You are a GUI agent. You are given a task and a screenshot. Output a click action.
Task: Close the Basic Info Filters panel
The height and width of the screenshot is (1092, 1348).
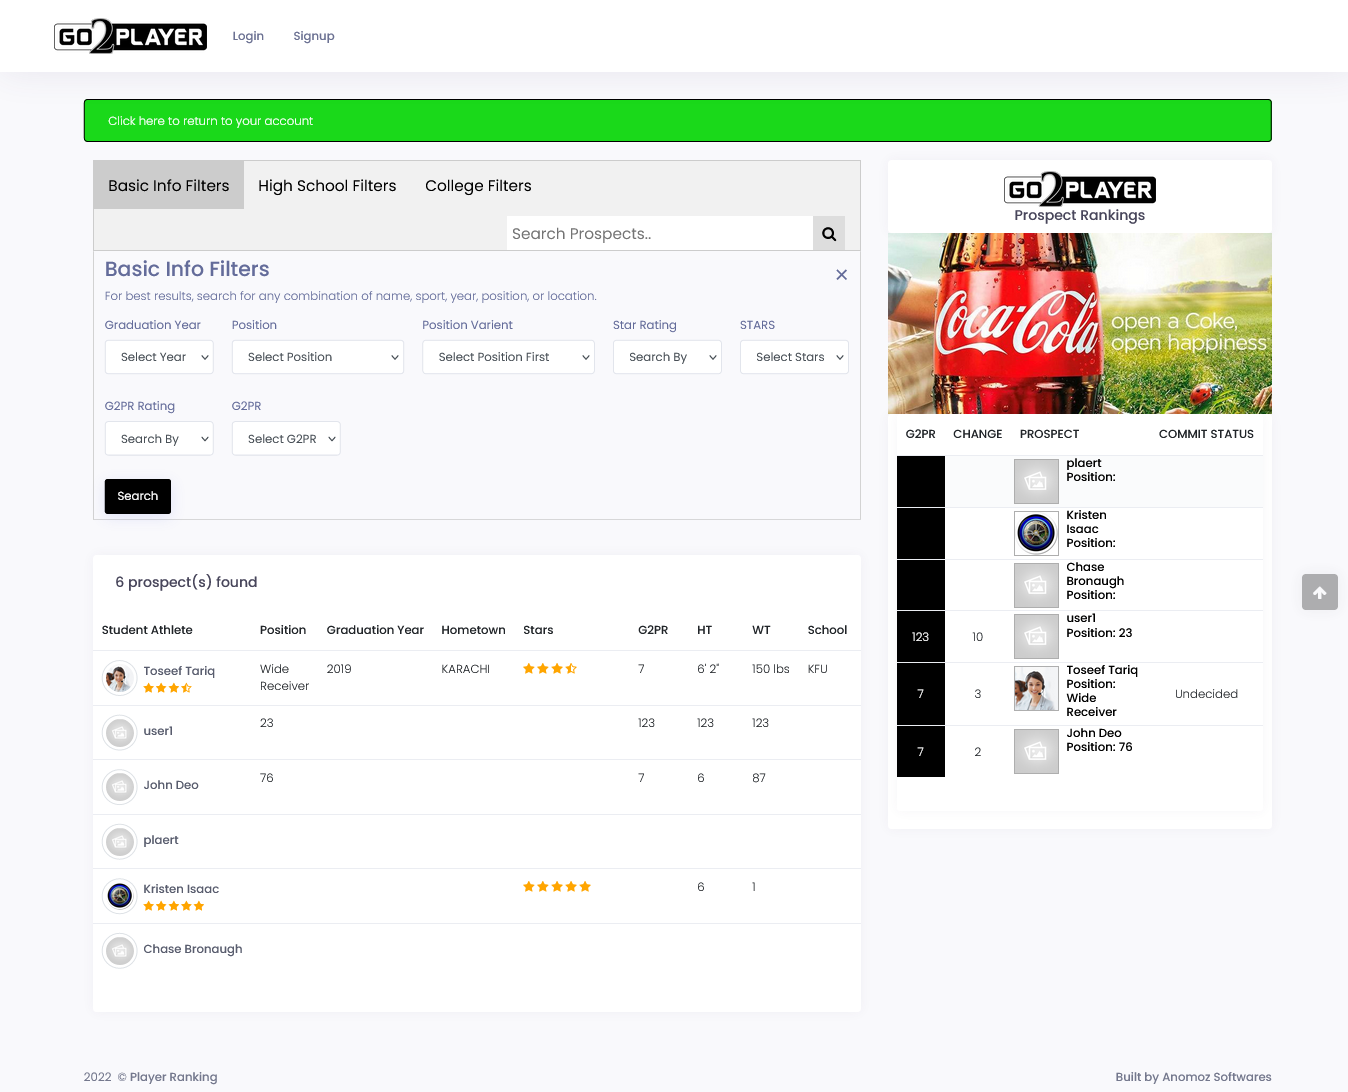(x=841, y=275)
